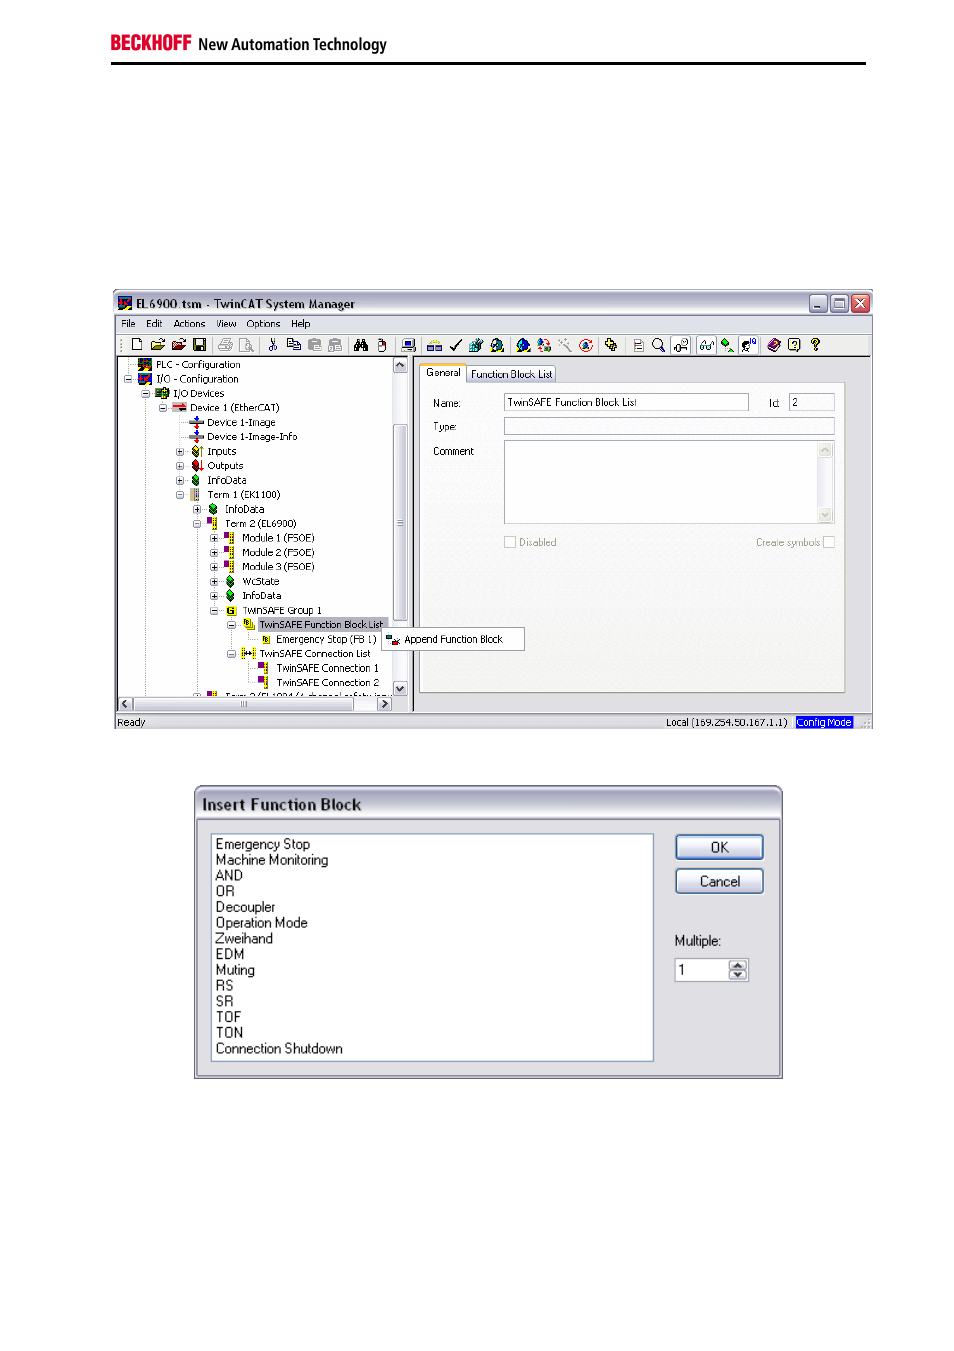The height and width of the screenshot is (1351, 954).
Task: Click the Term 1 (EK1100) icon
Action: point(195,495)
